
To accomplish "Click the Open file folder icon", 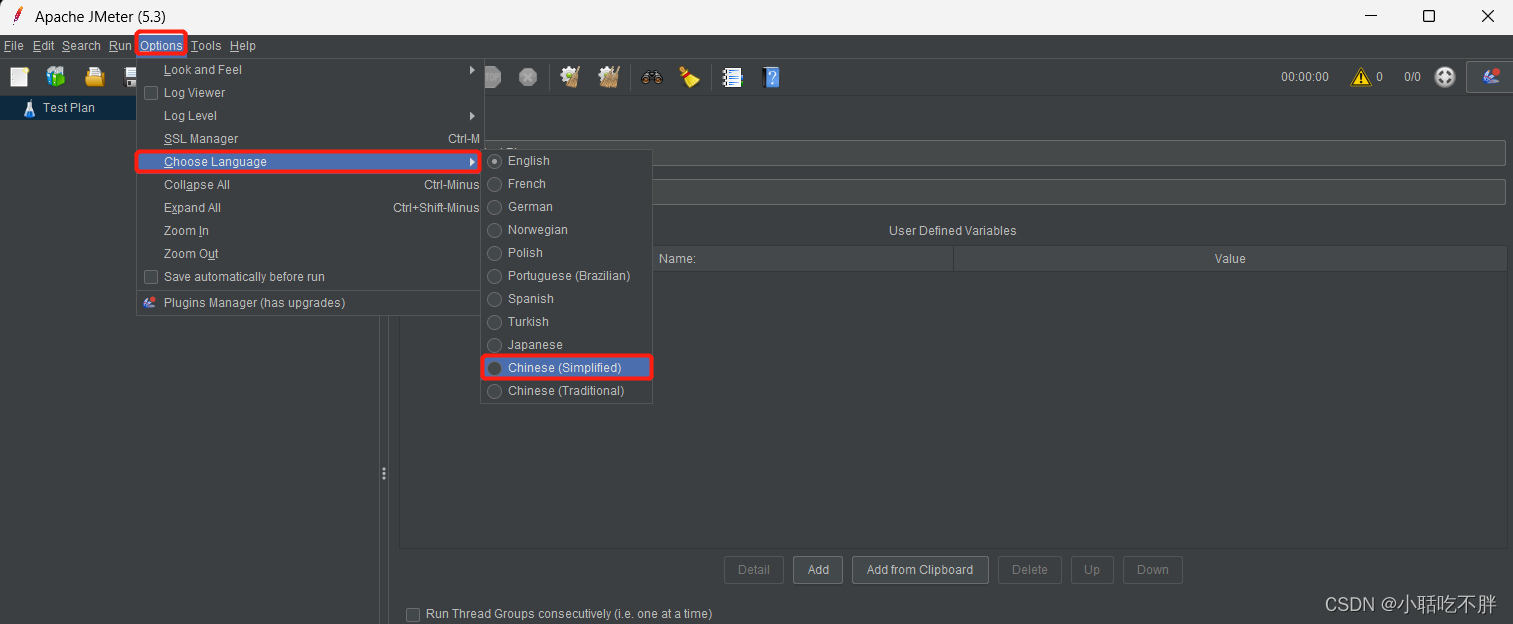I will [94, 77].
